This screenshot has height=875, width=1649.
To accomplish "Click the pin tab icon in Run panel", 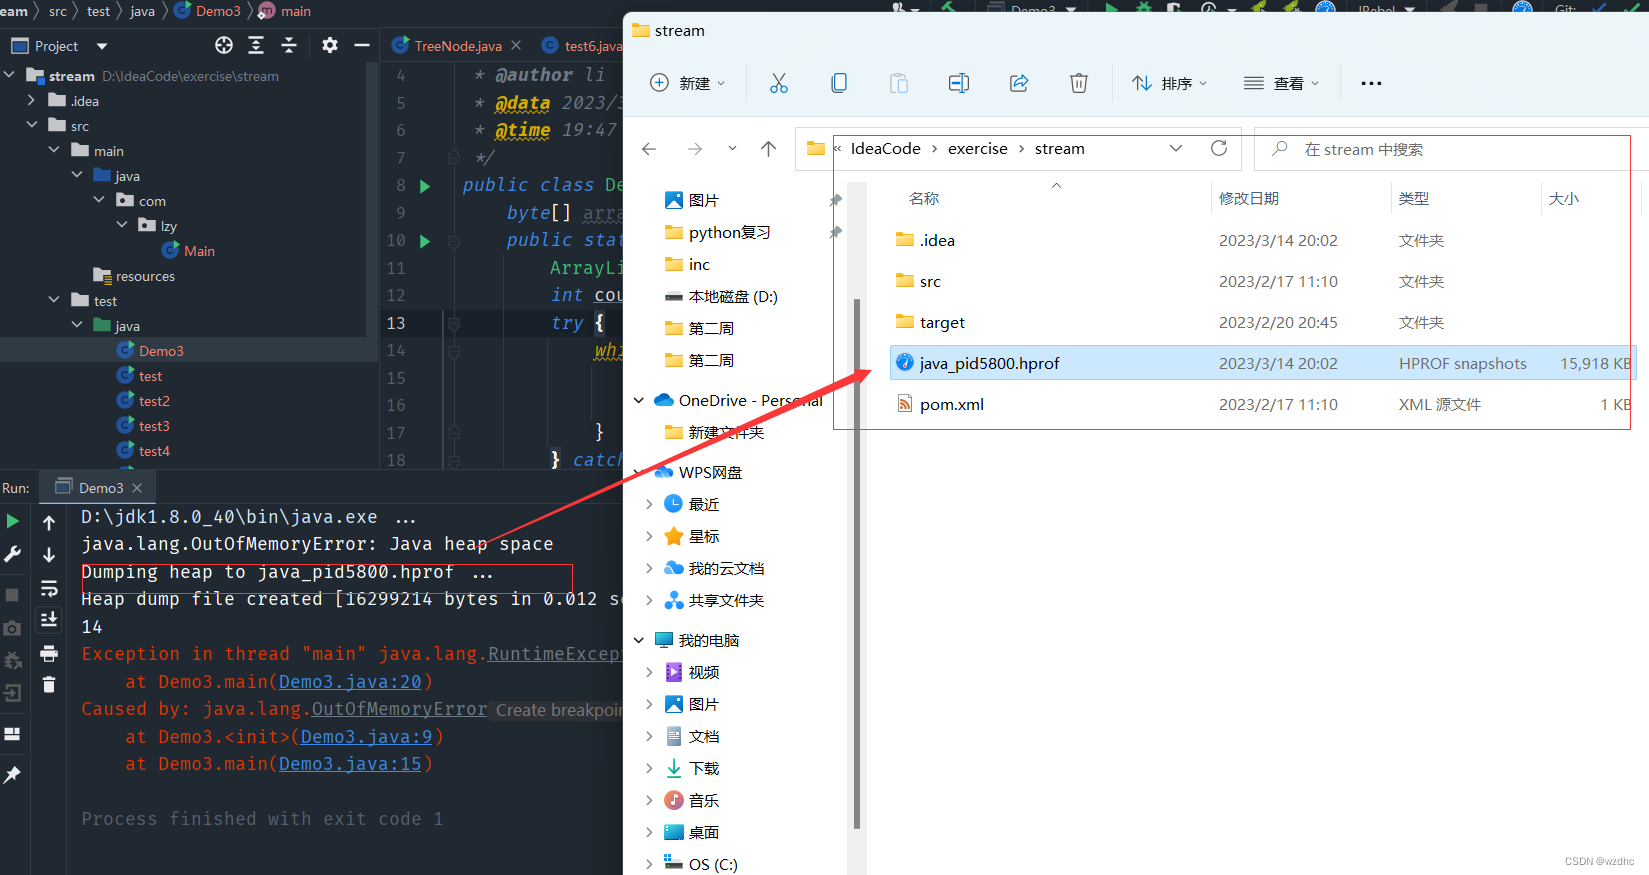I will [x=13, y=774].
